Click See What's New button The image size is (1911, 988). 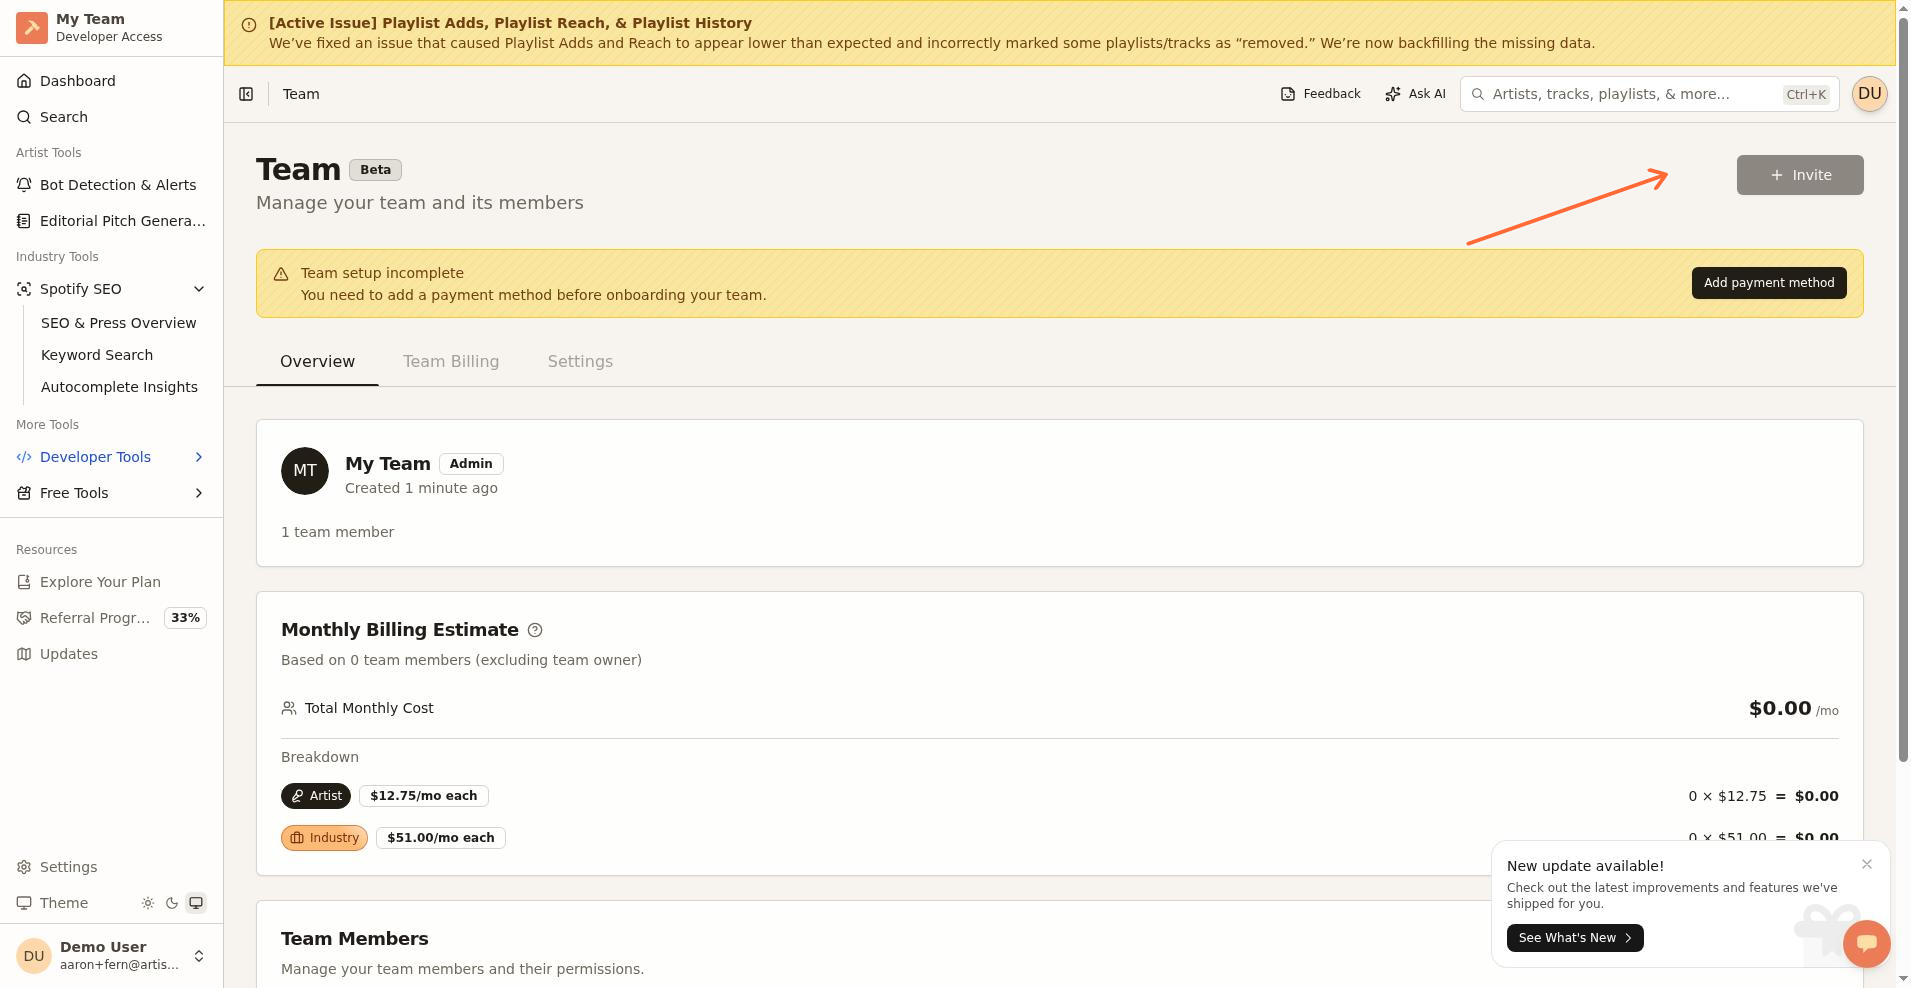(x=1575, y=938)
